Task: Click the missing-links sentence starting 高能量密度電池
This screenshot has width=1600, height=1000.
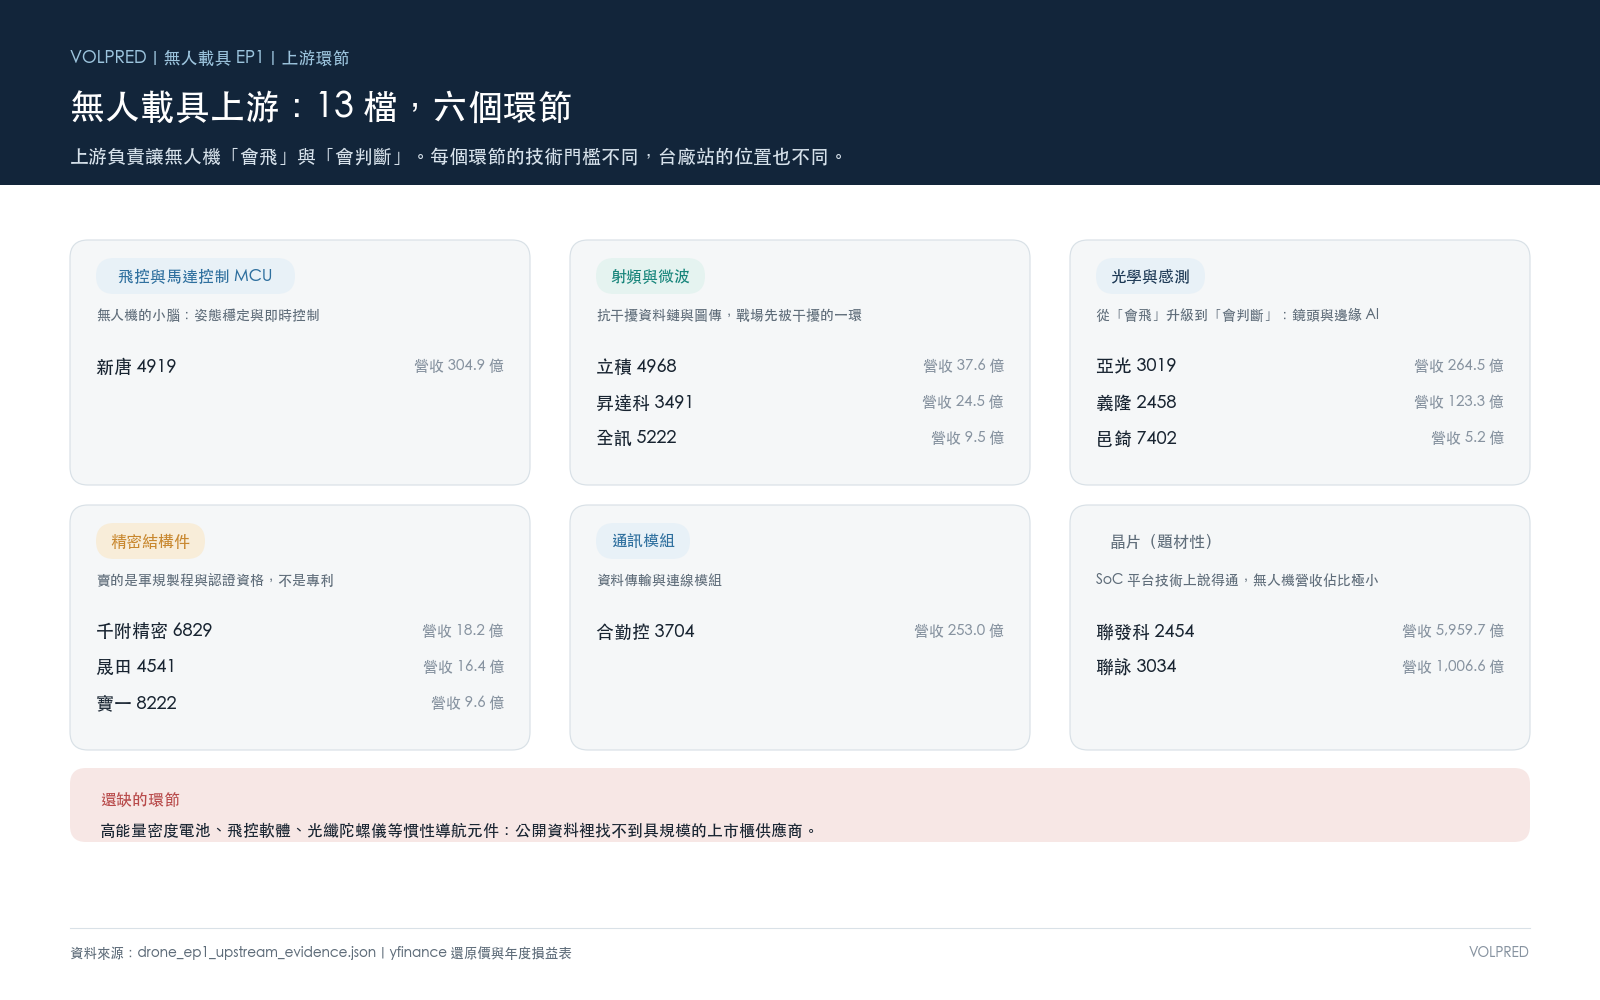Action: tap(459, 831)
